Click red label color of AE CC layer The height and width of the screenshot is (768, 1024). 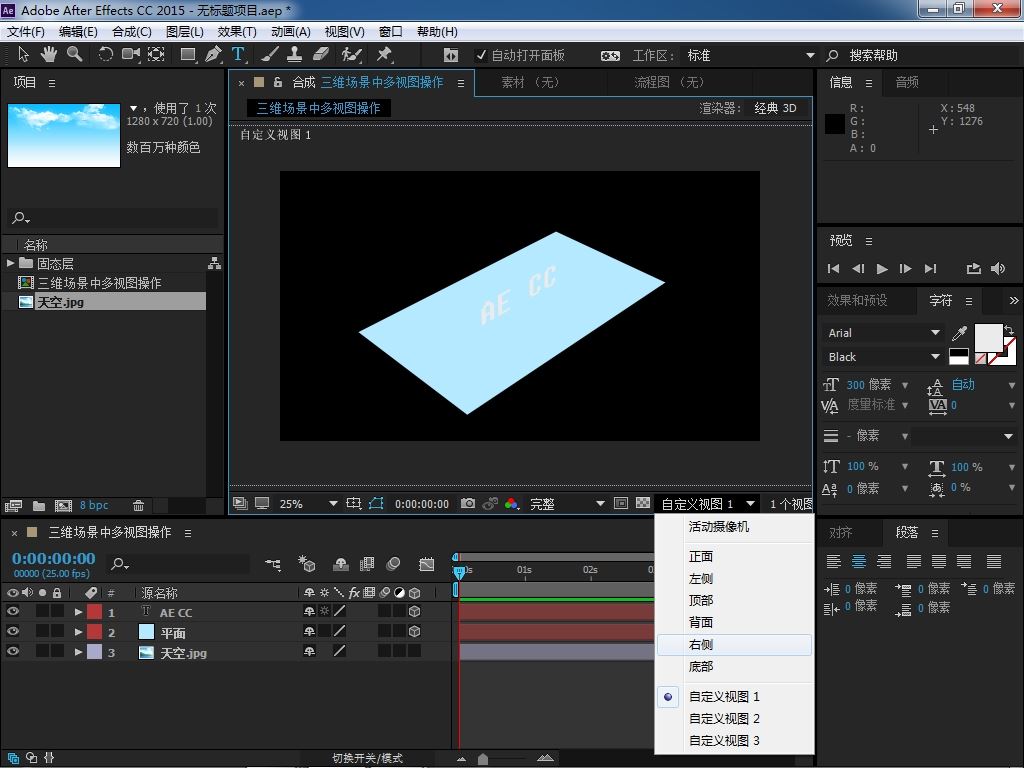click(x=95, y=612)
